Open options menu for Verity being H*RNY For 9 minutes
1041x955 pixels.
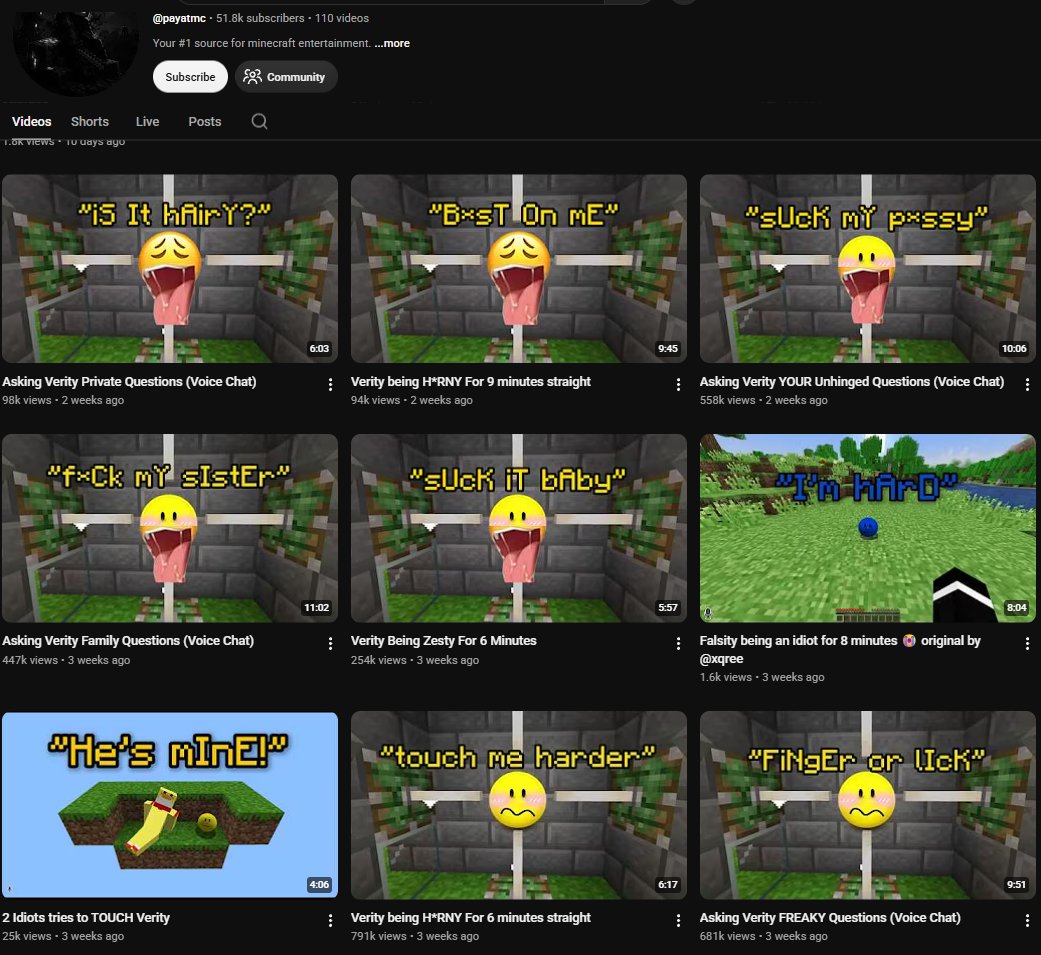tap(678, 385)
